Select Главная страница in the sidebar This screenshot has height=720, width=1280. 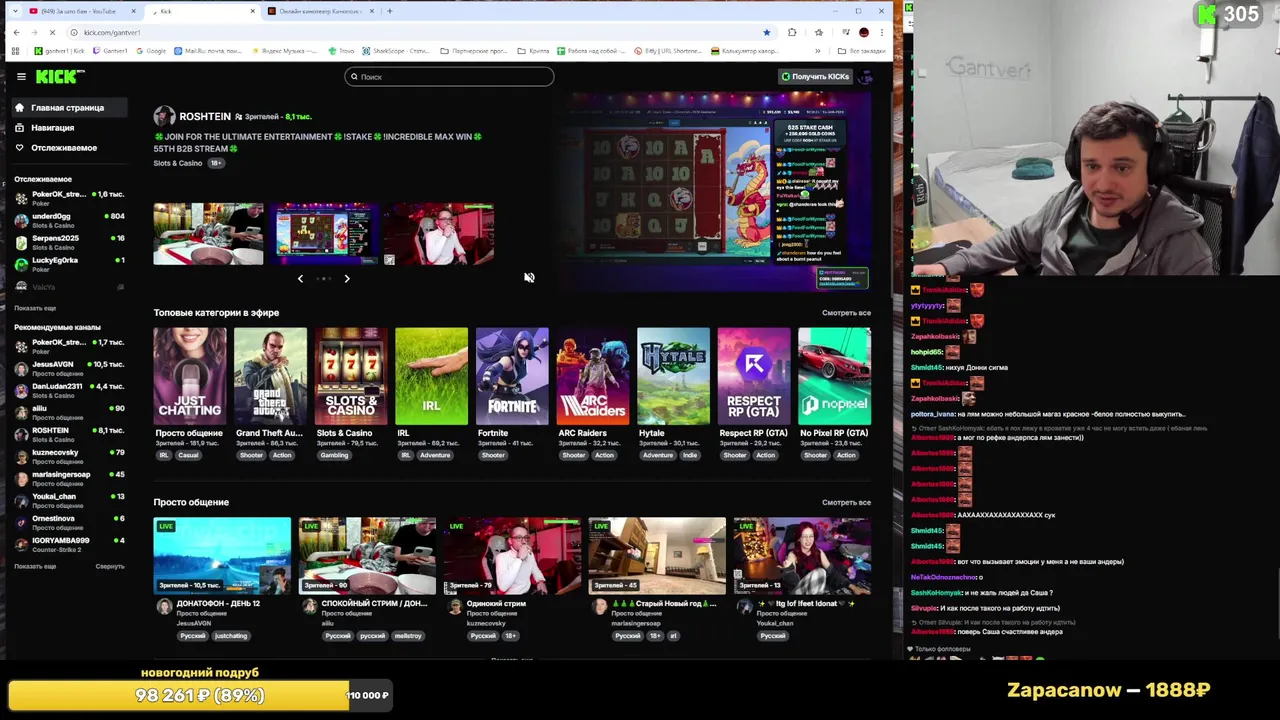coord(67,108)
